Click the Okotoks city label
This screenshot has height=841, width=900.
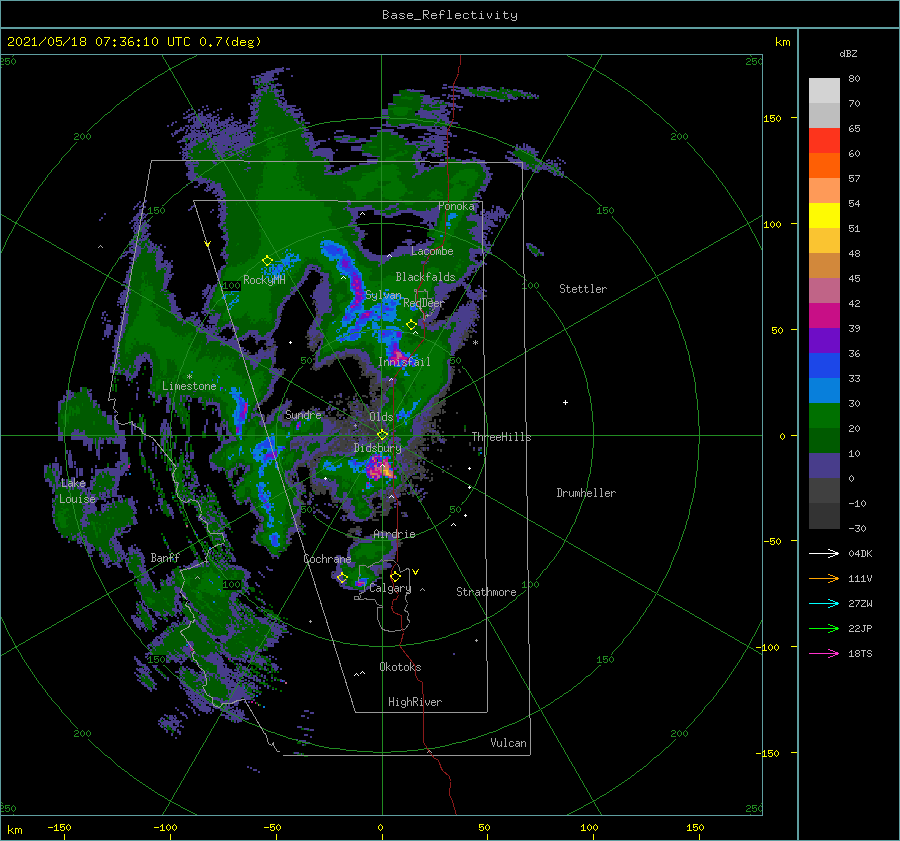pos(400,667)
